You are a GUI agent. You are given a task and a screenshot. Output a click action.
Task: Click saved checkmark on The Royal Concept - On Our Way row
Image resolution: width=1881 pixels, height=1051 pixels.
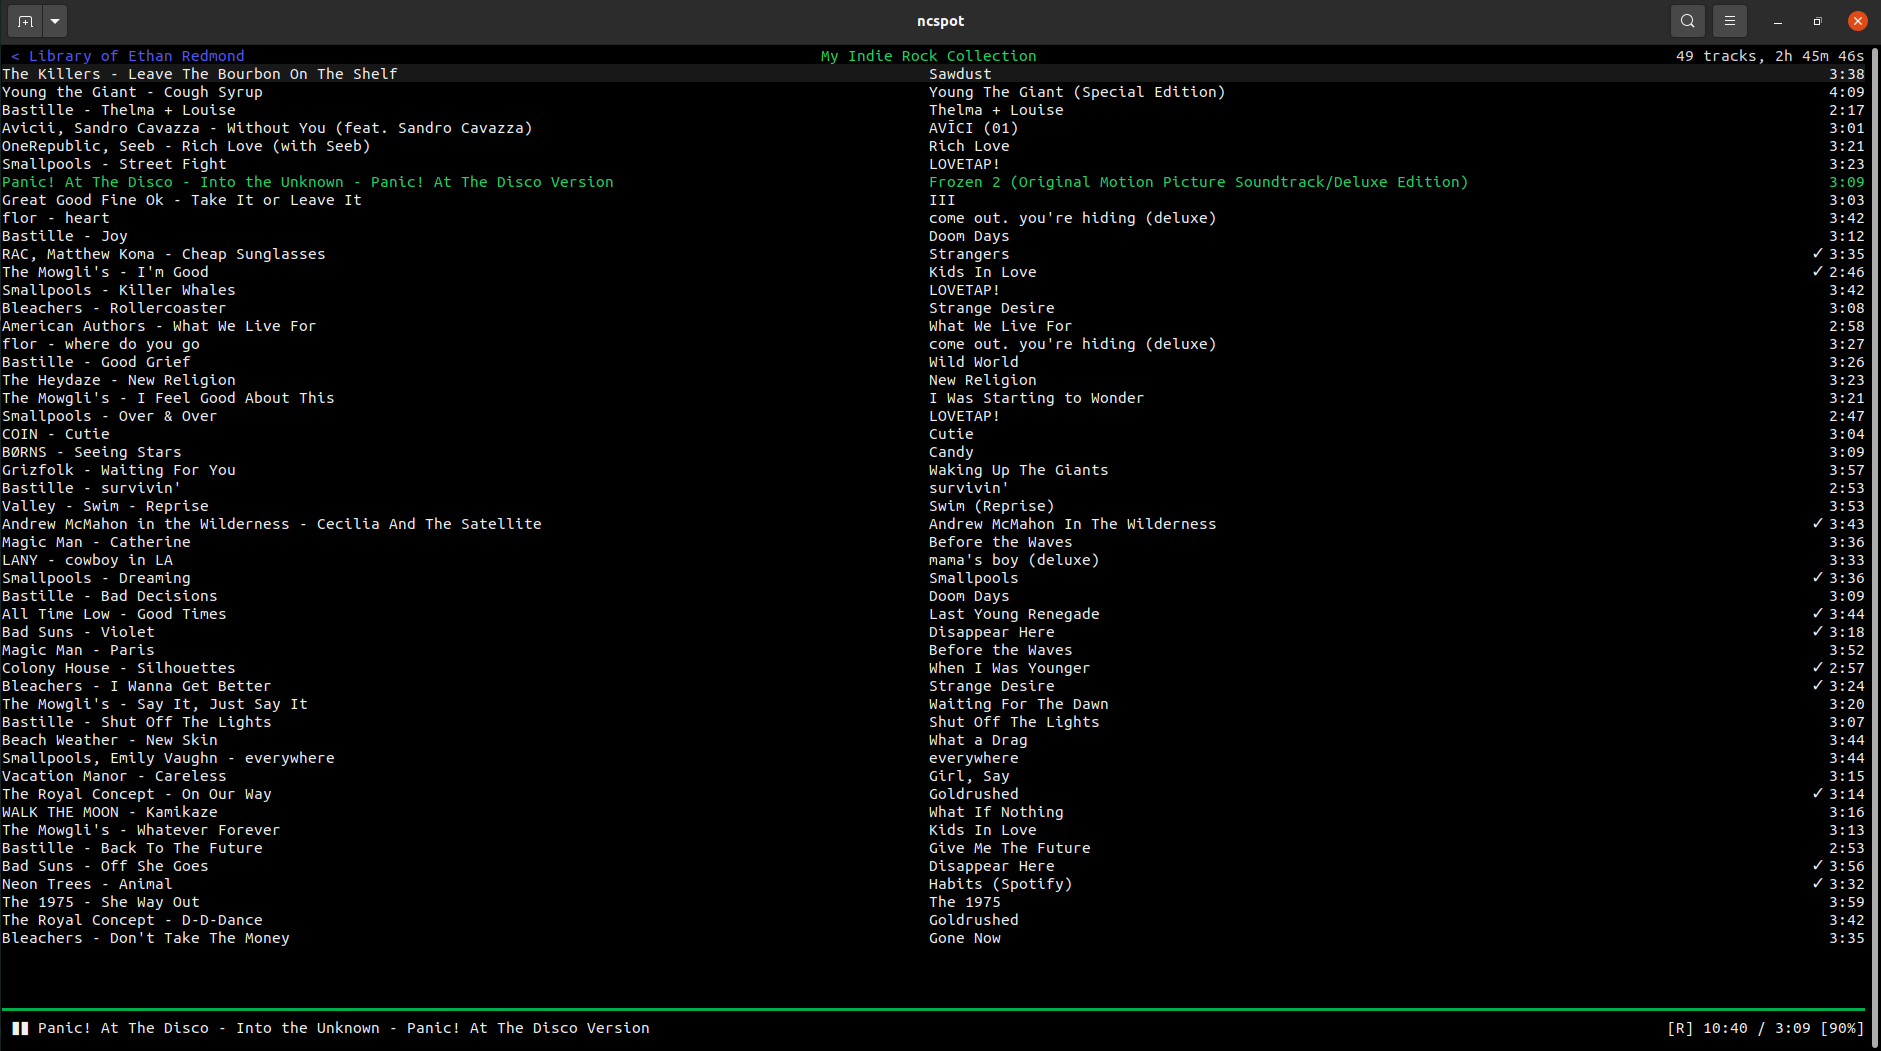(x=1818, y=794)
